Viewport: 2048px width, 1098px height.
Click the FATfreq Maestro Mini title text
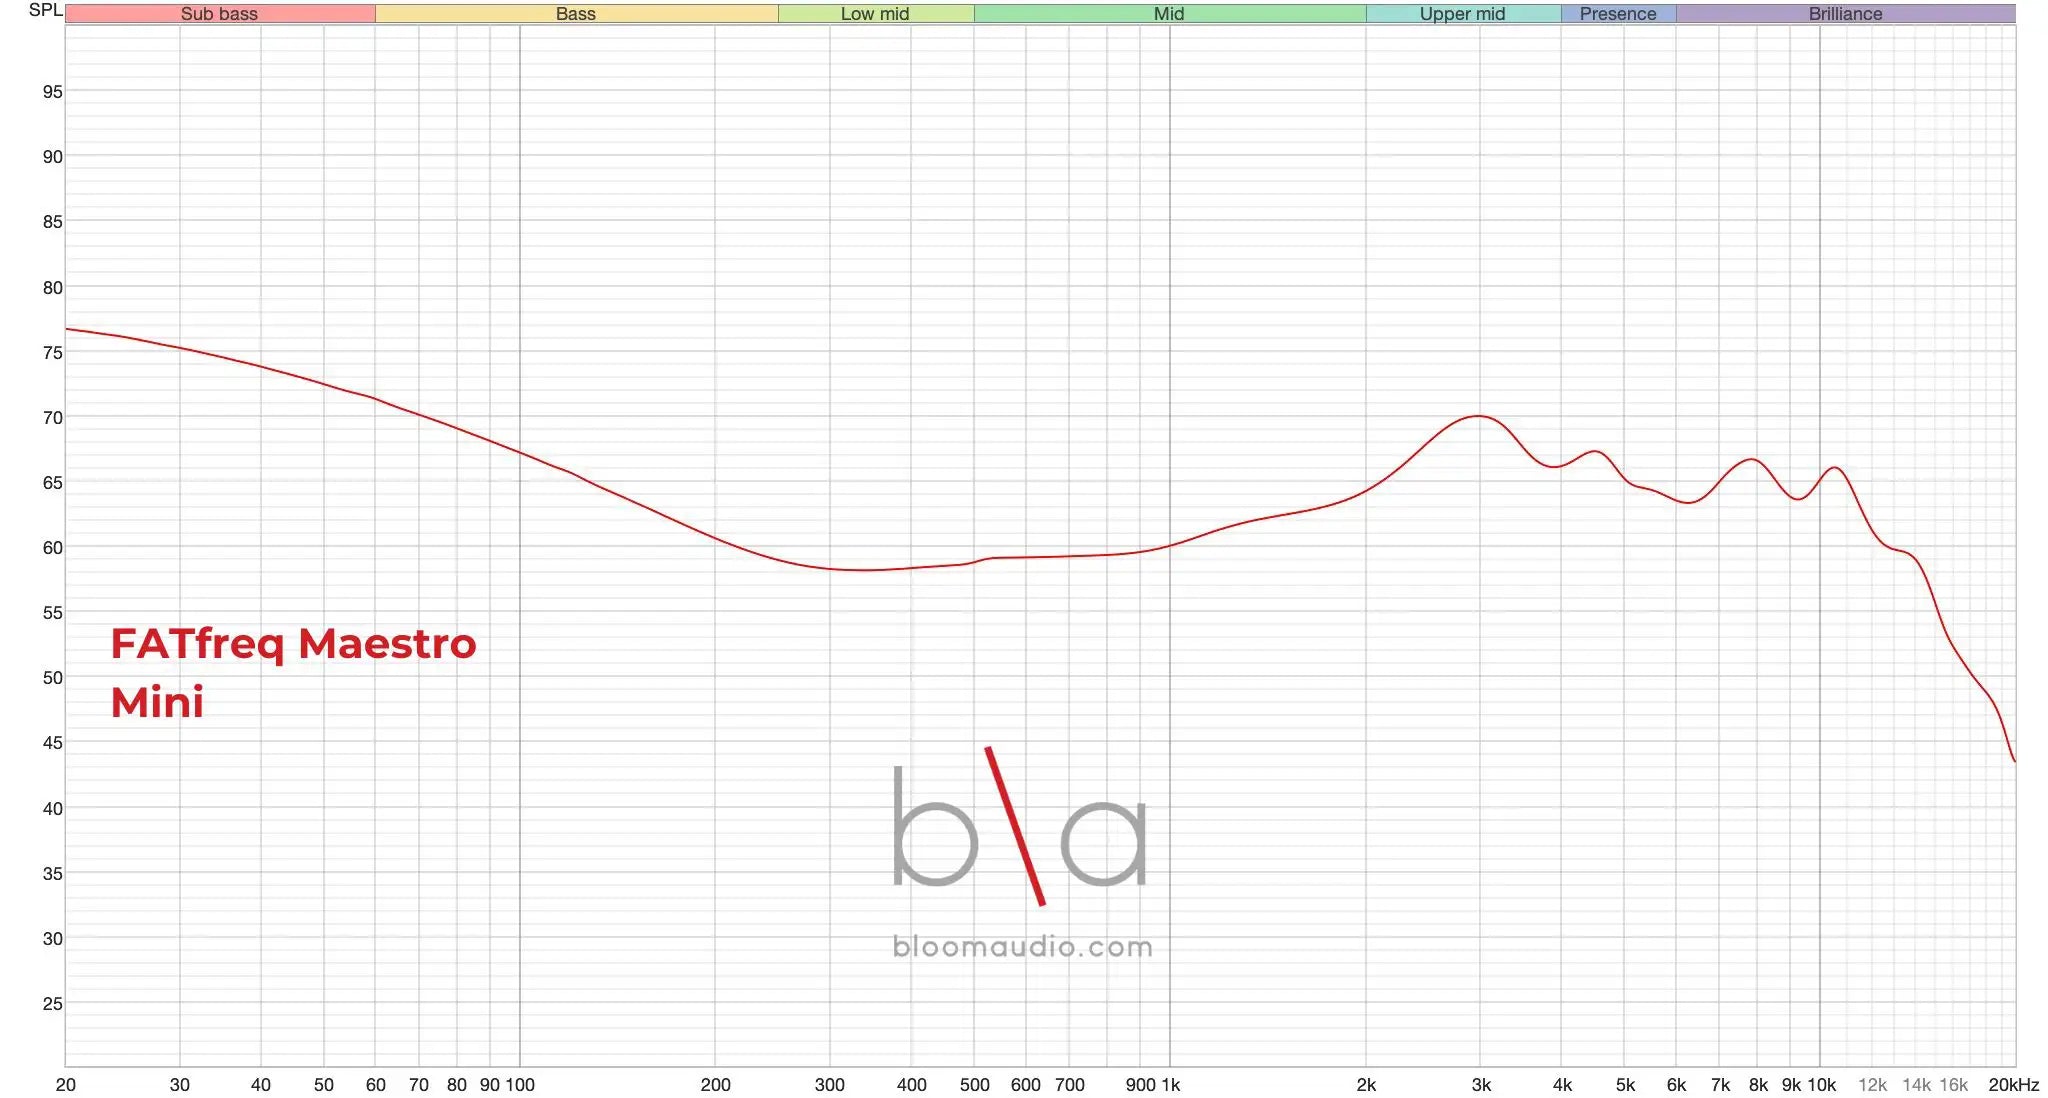coord(293,672)
